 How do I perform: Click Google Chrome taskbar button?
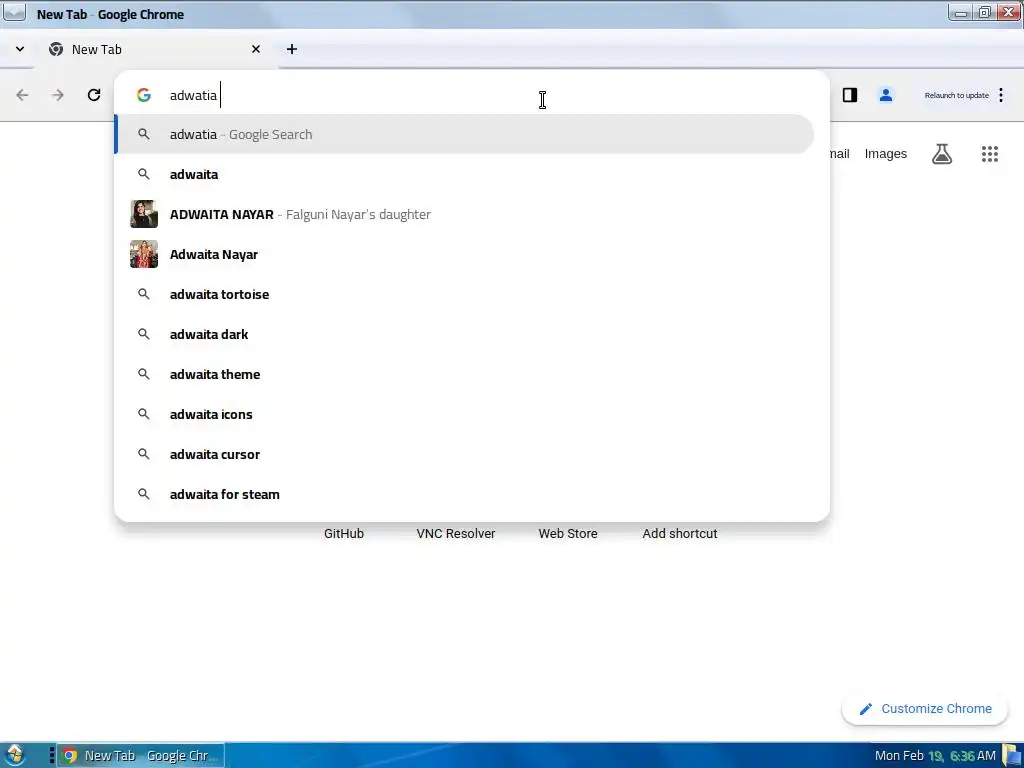140,756
